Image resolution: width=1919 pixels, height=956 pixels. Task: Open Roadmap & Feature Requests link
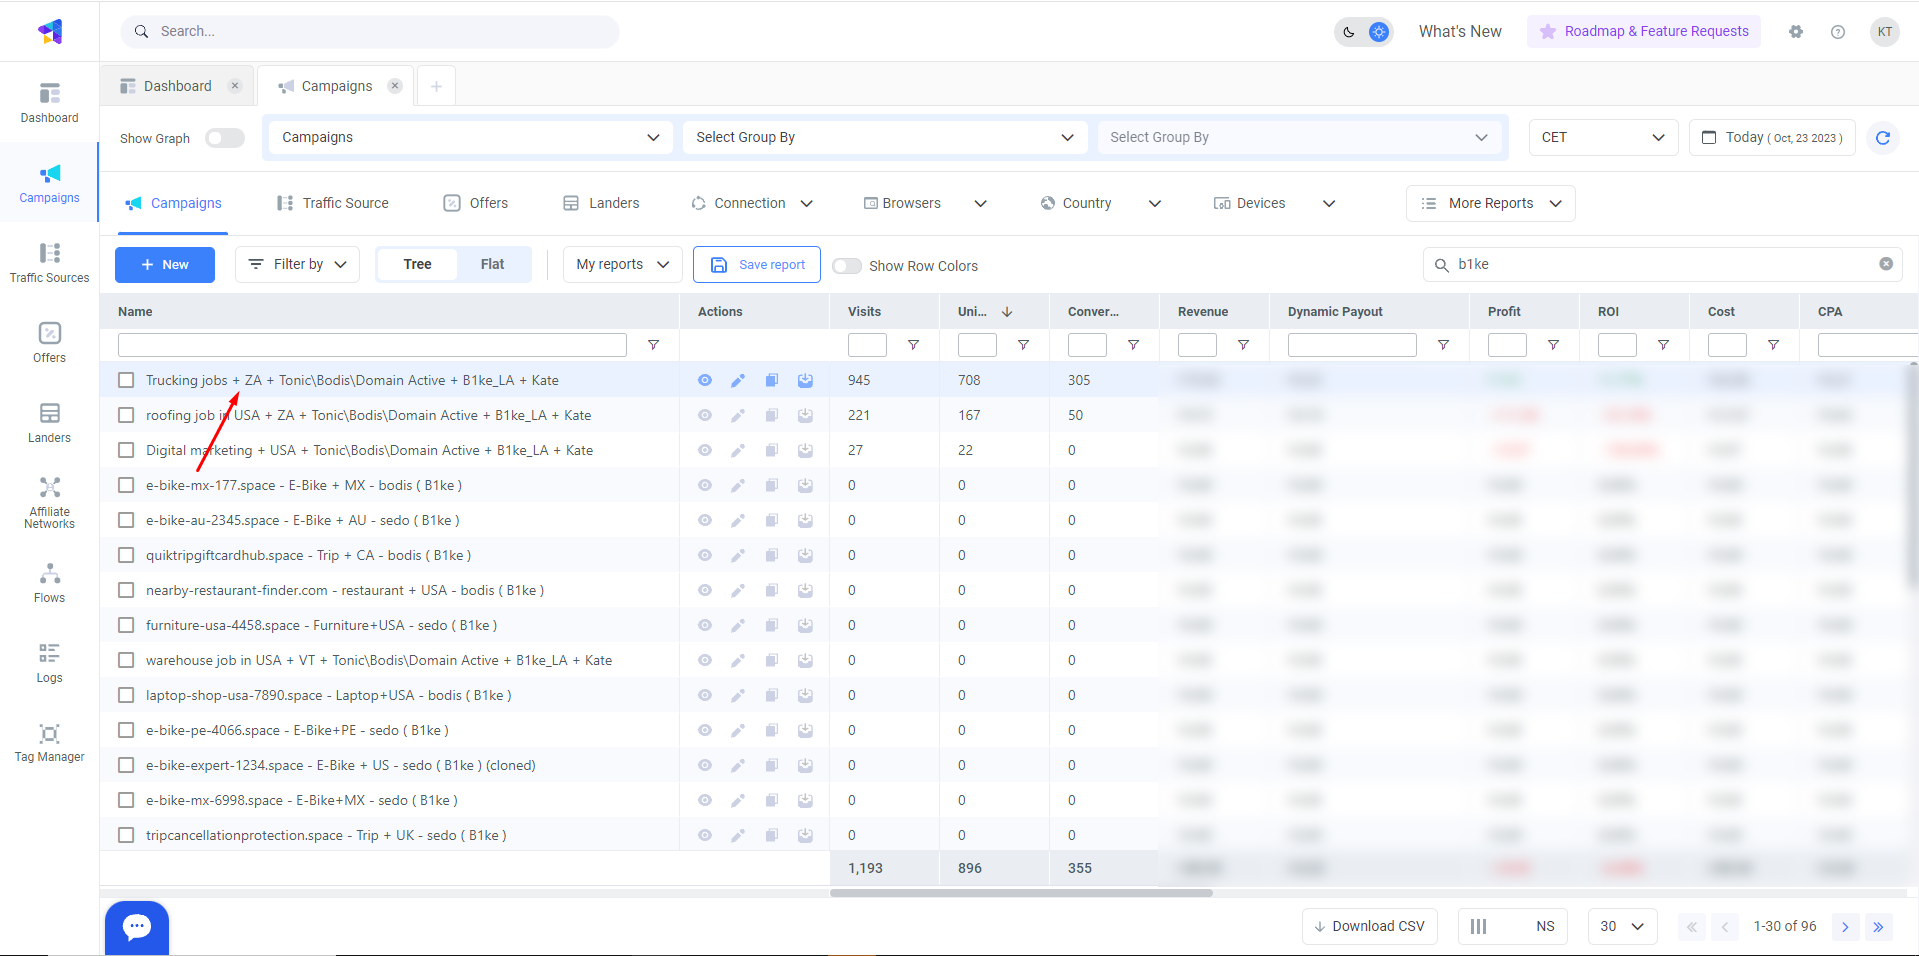(1644, 32)
